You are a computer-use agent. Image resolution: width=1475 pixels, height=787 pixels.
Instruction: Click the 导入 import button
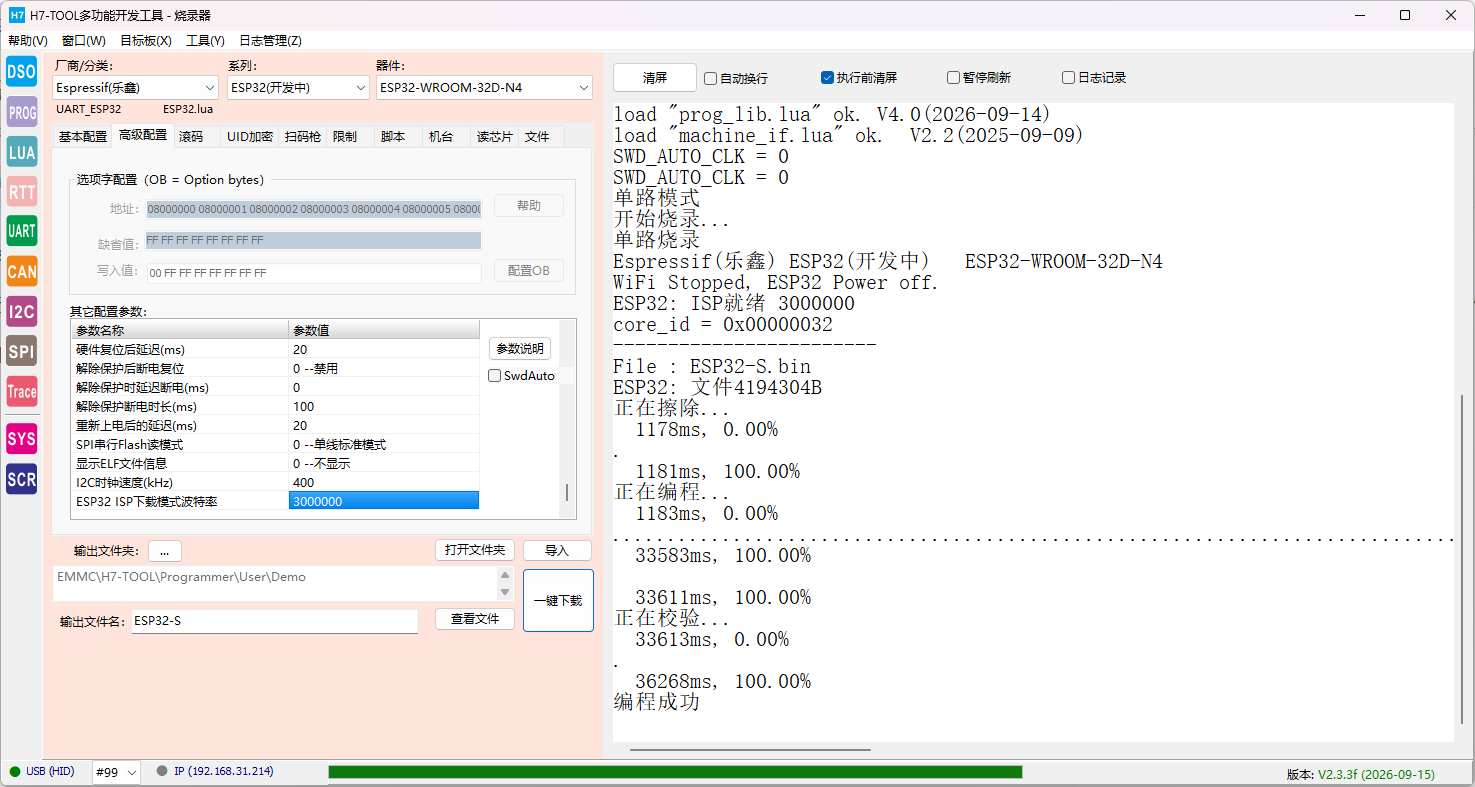tap(557, 551)
